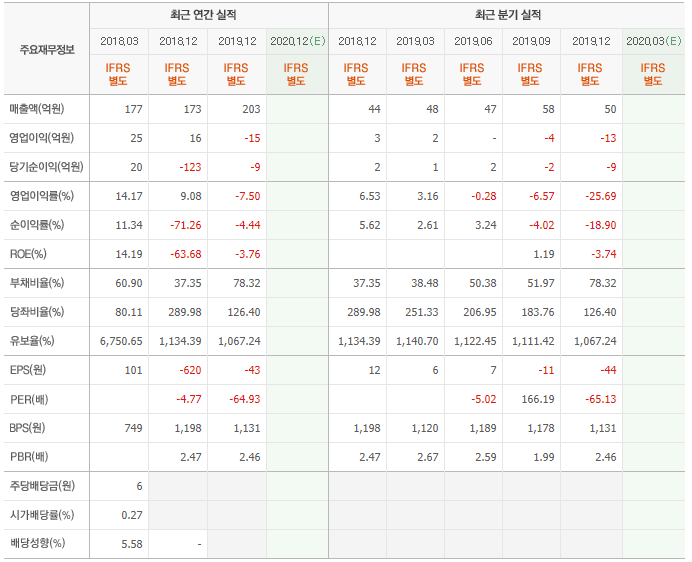This screenshot has width=692, height=562.
Task: Click the annual operating margin value -7.50
Action: [248, 196]
